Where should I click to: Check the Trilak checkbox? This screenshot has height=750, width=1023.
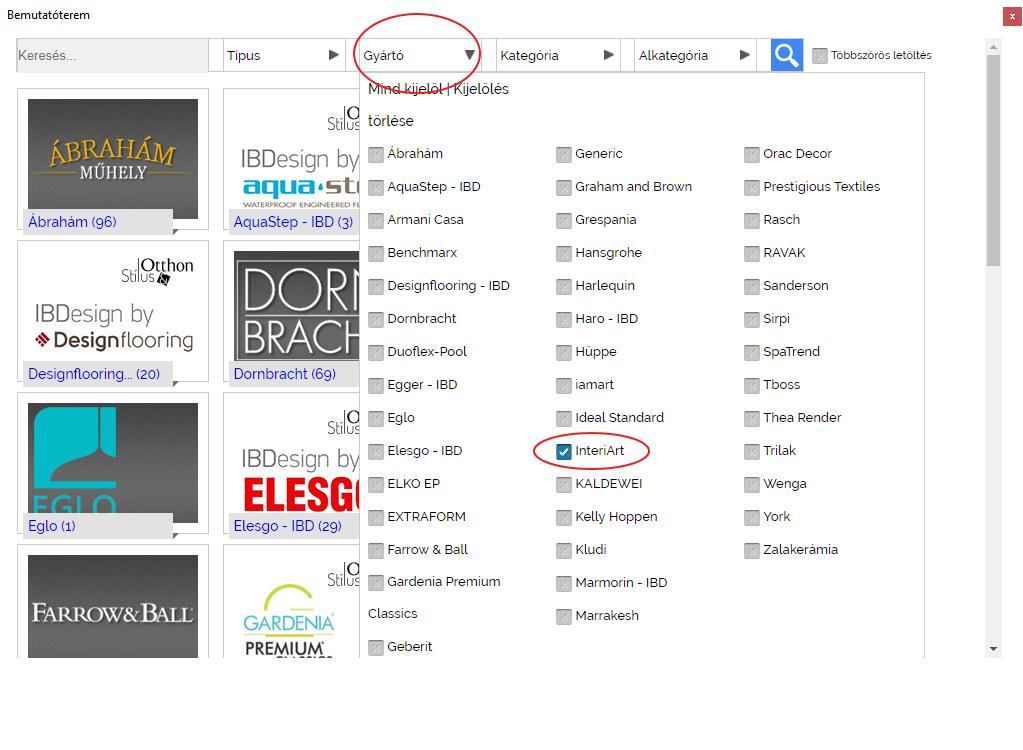pos(752,451)
